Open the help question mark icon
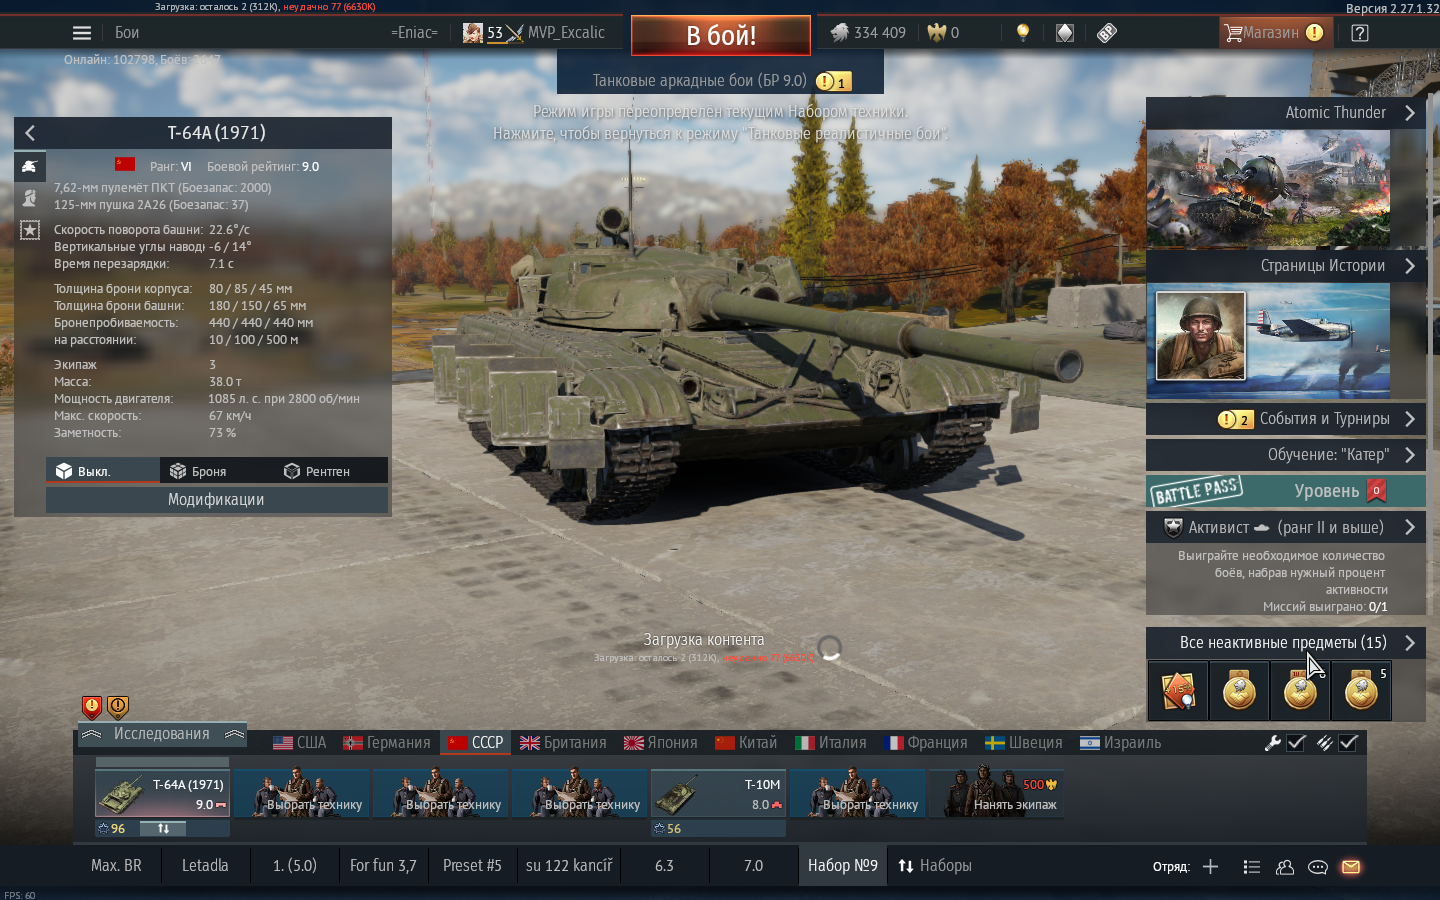 point(1359,33)
